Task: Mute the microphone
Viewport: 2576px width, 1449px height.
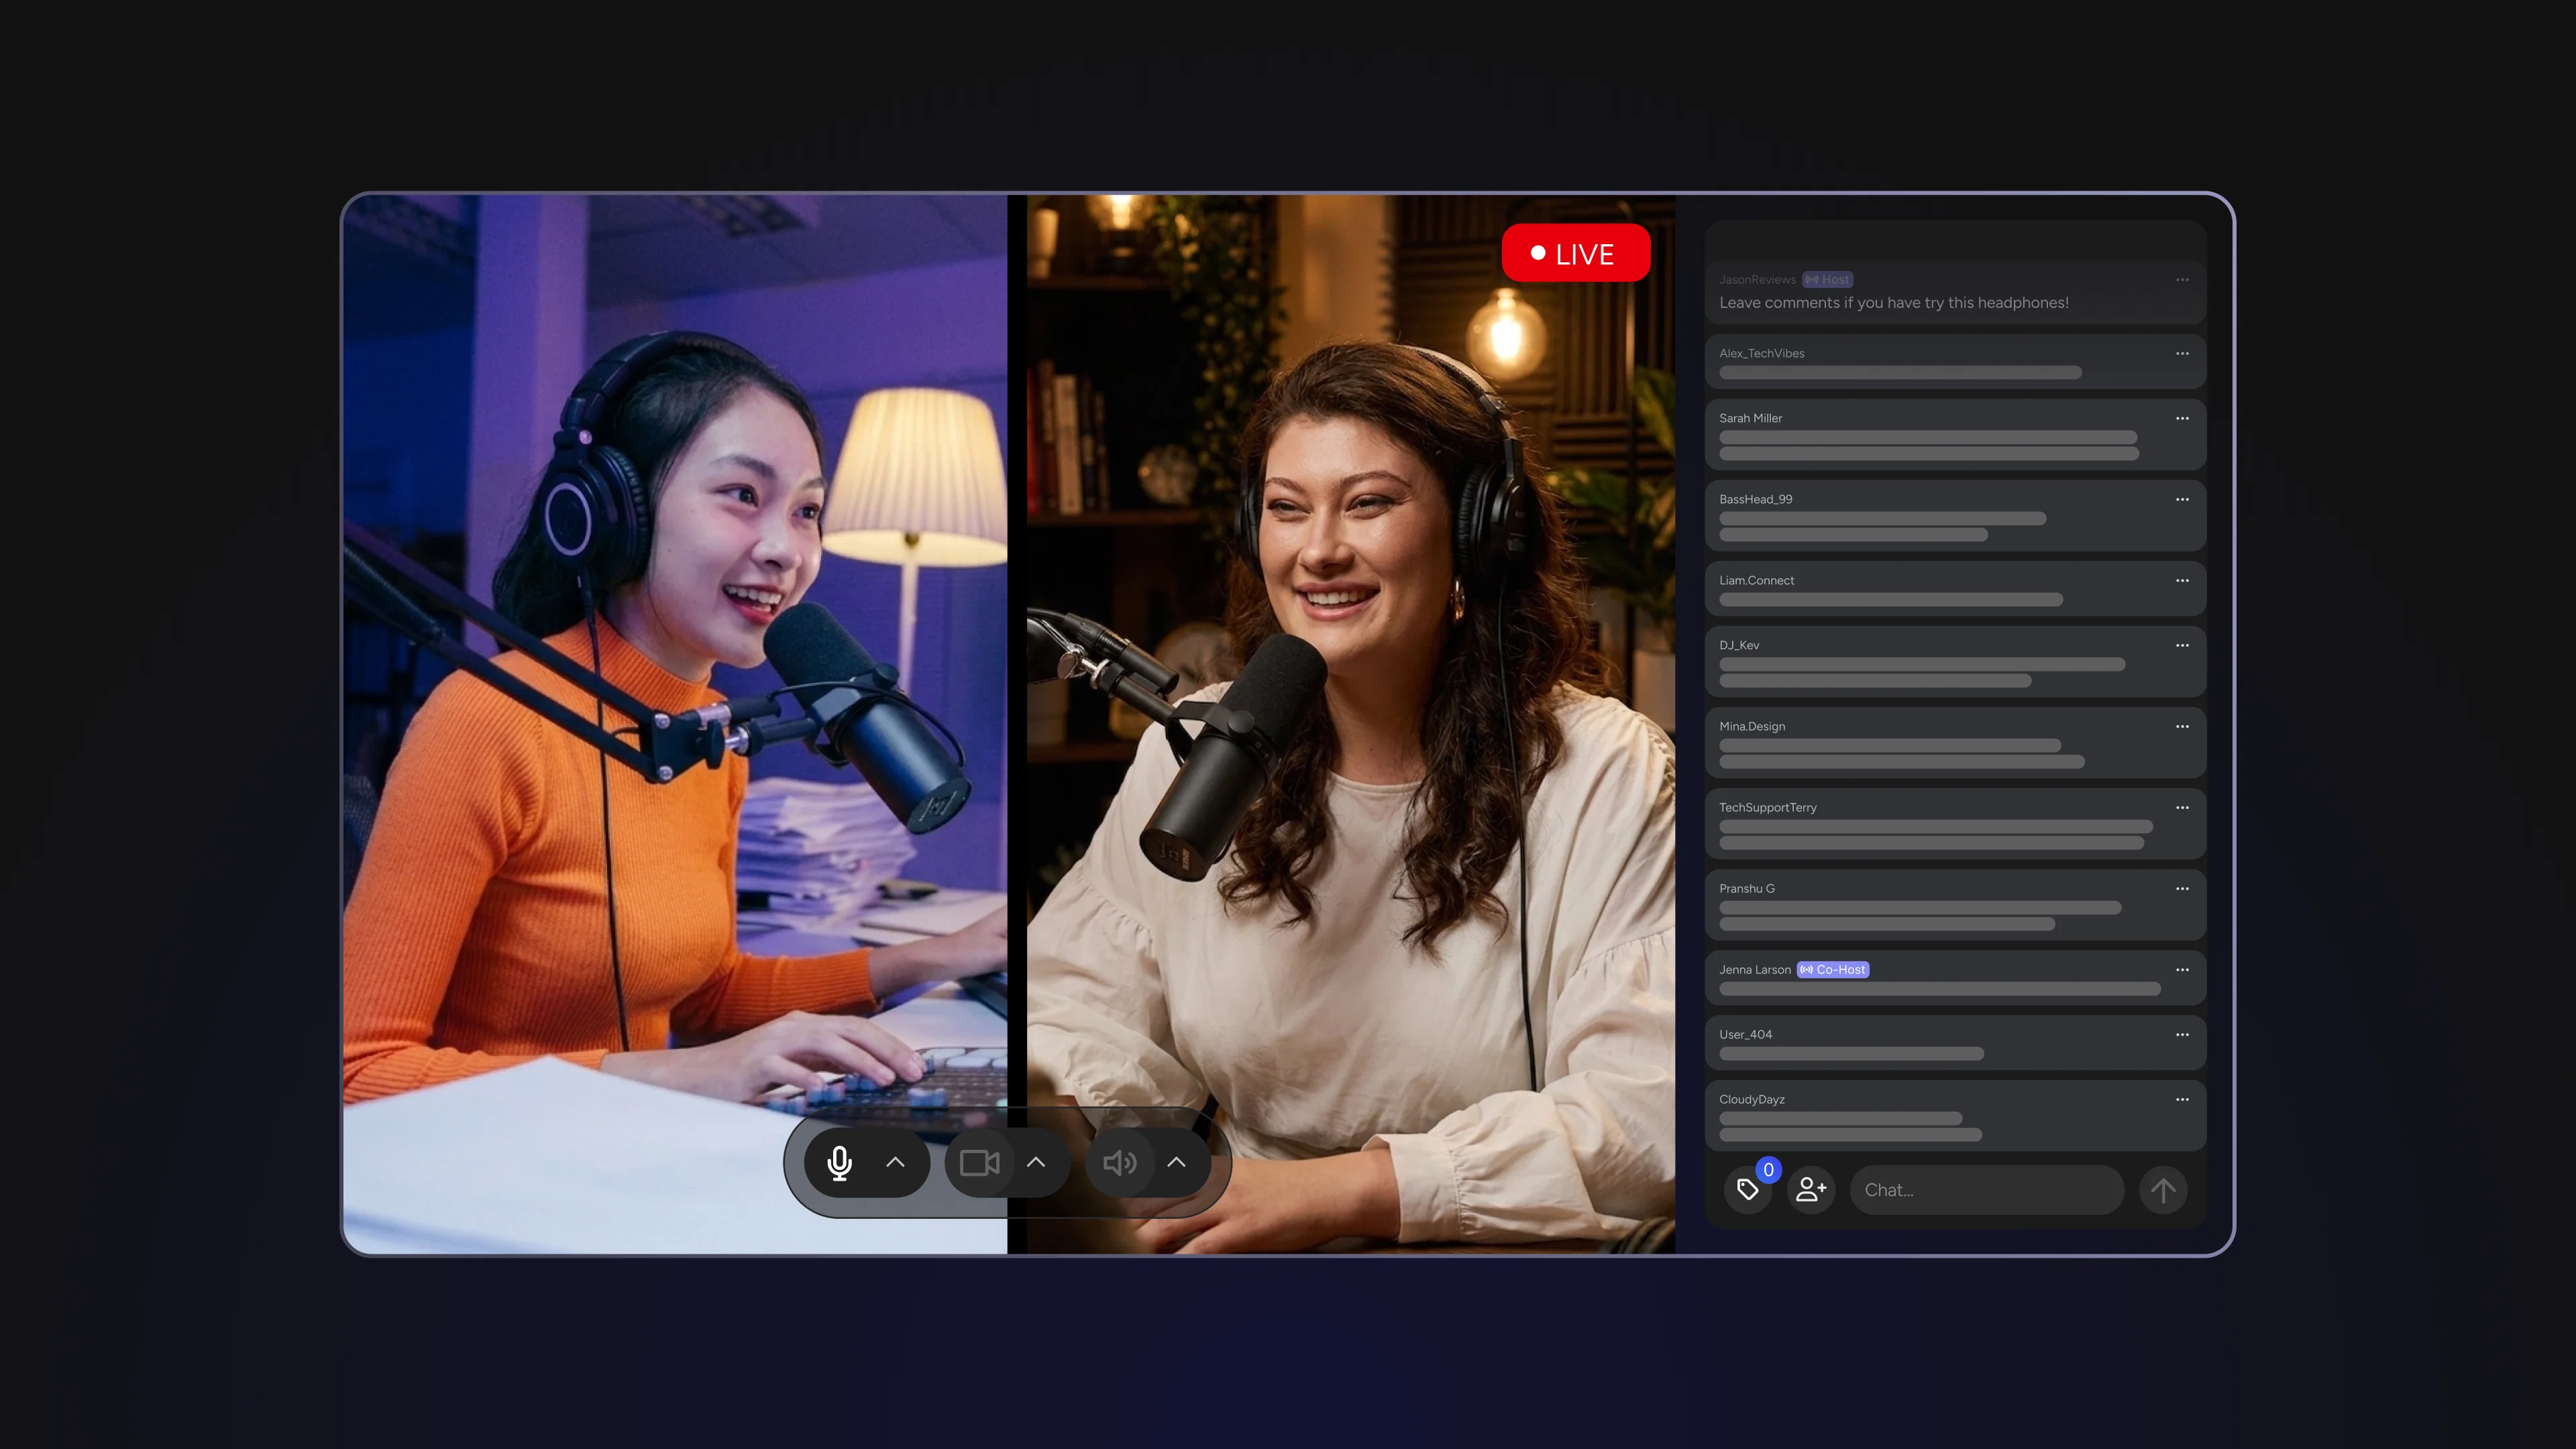Action: (840, 1162)
